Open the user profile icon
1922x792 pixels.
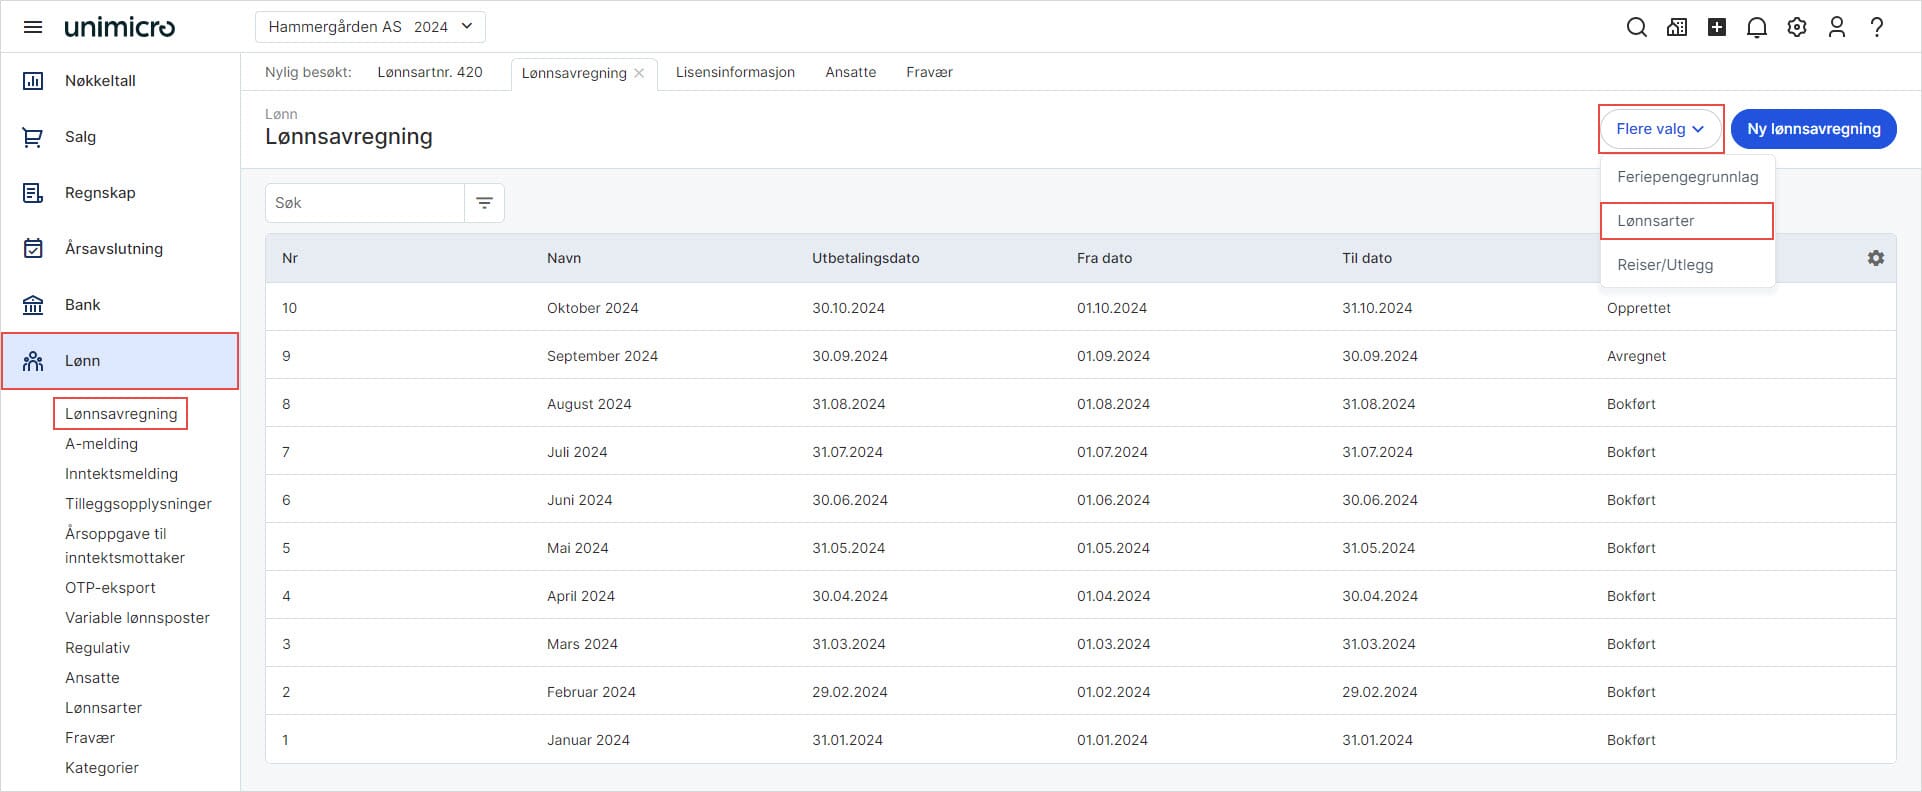pyautogui.click(x=1836, y=27)
